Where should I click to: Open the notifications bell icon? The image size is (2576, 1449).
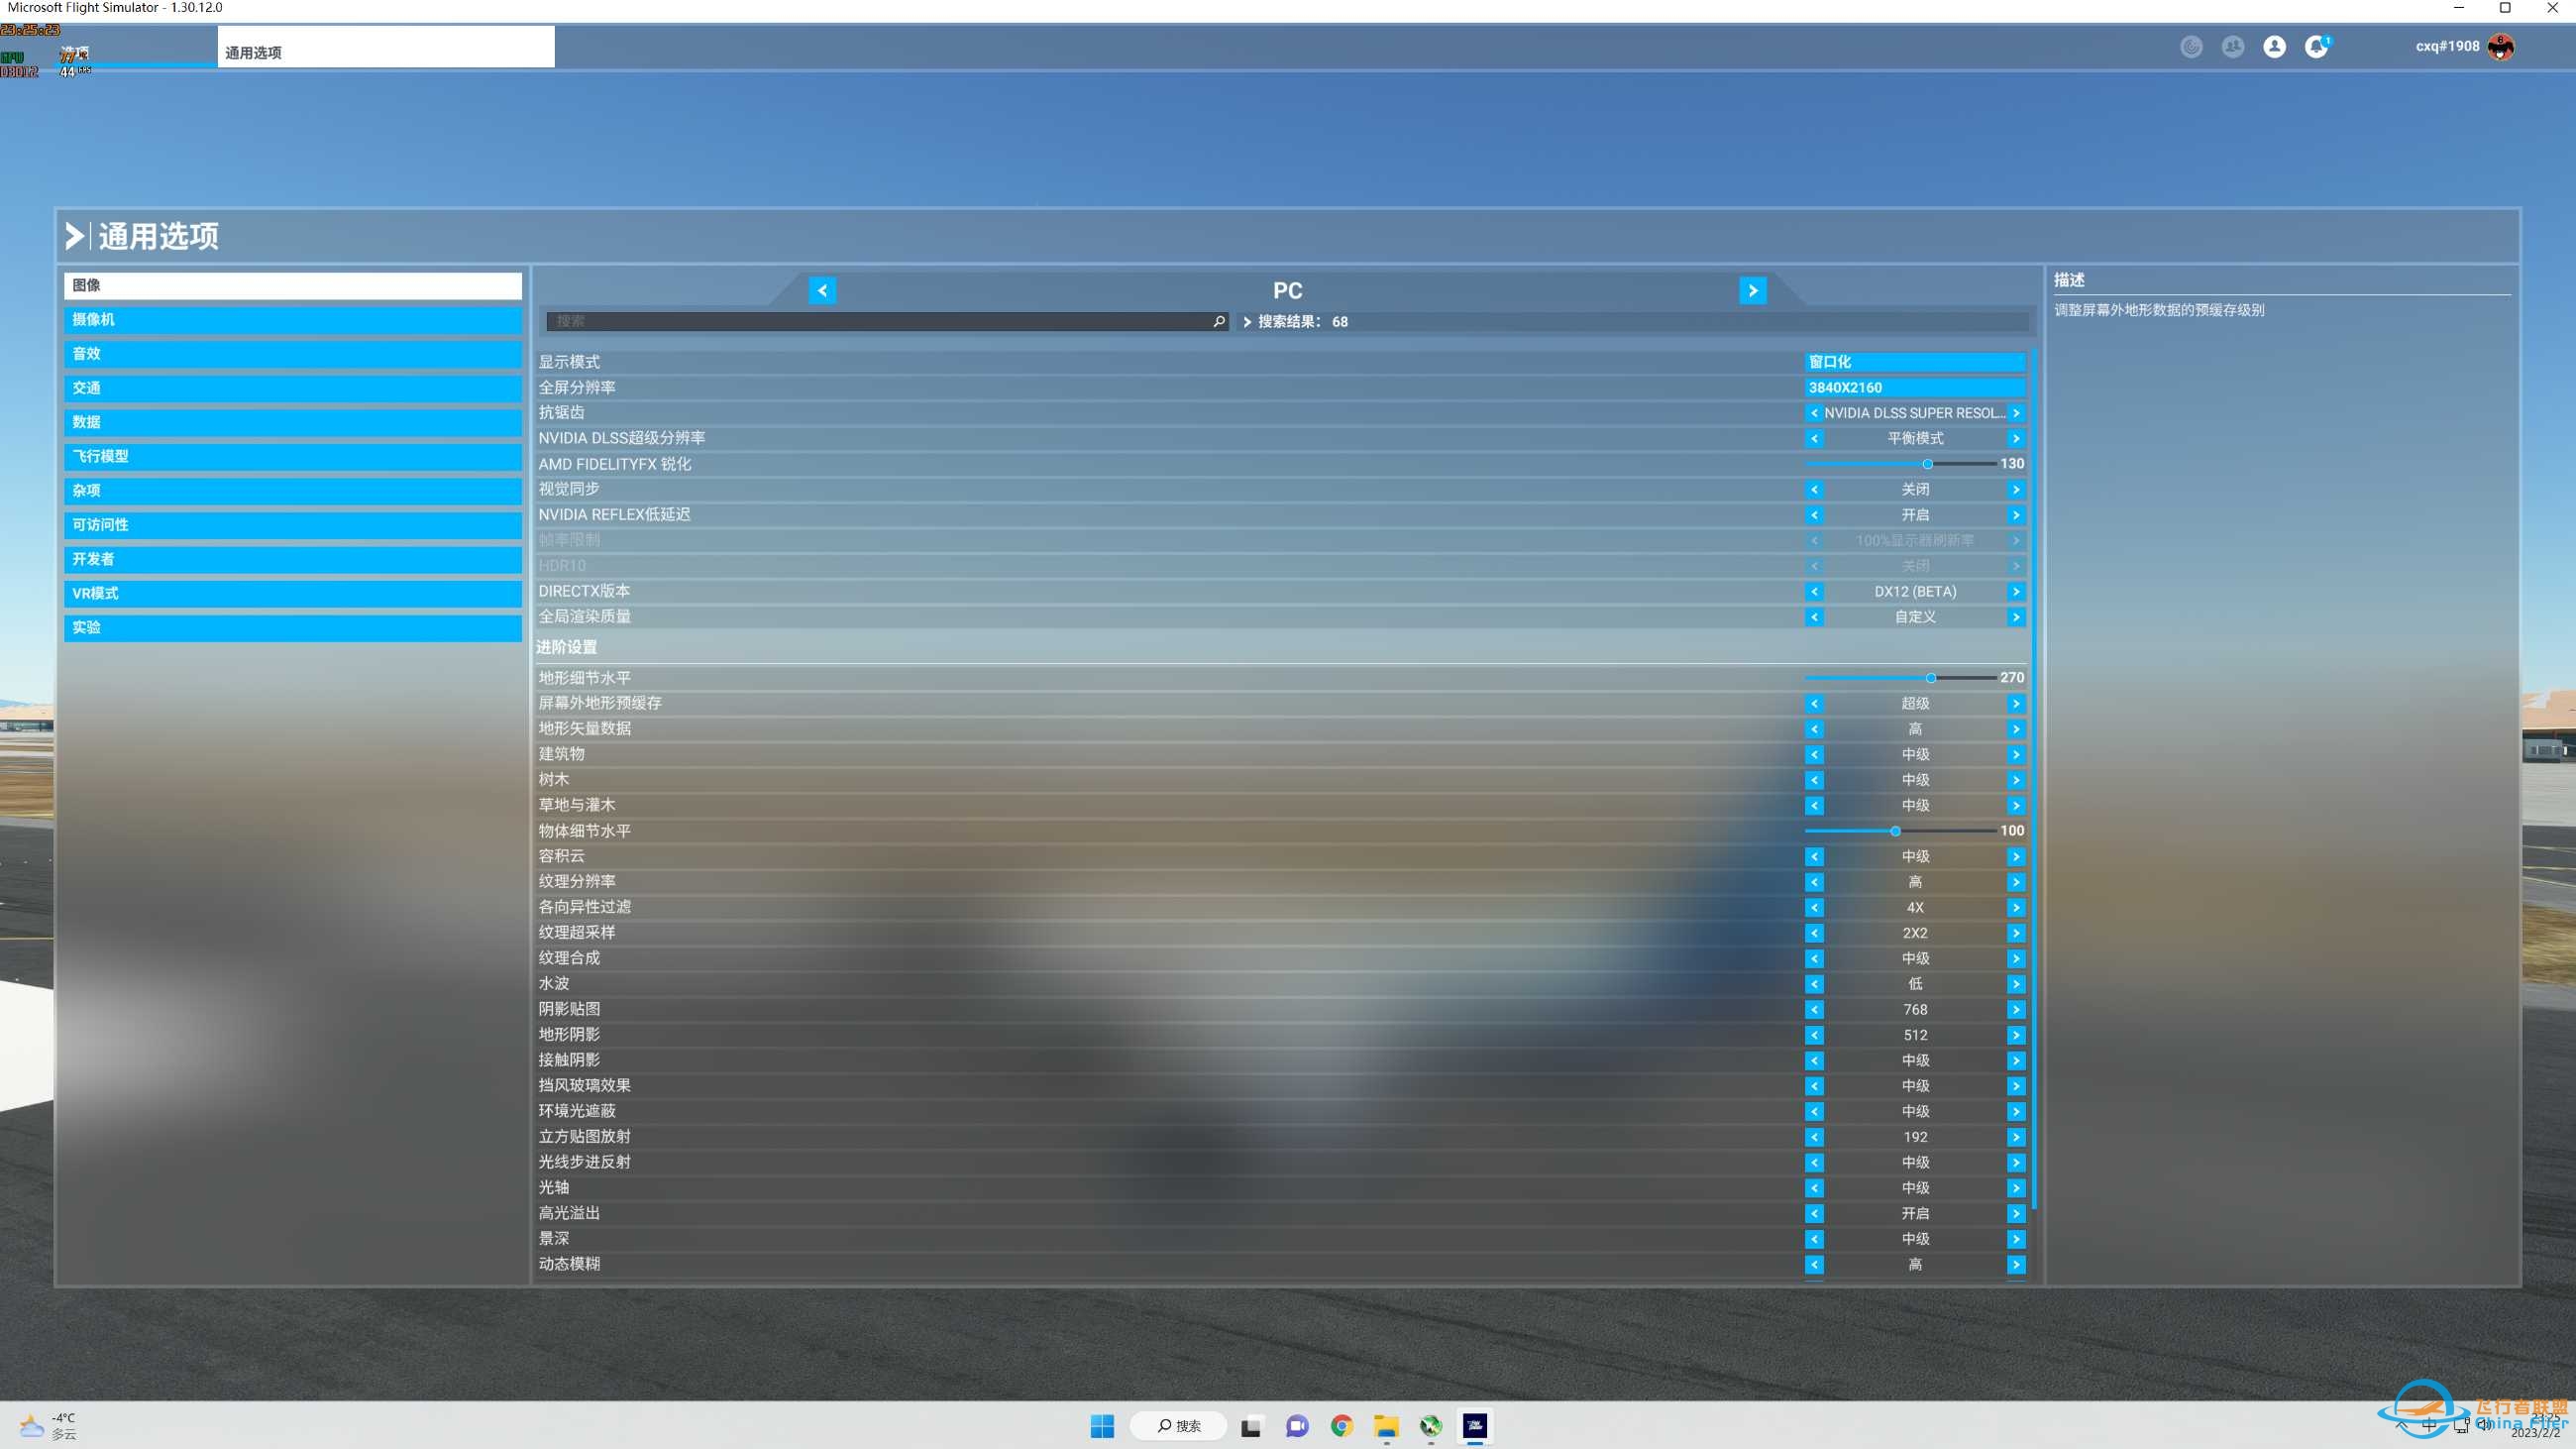[x=2316, y=46]
